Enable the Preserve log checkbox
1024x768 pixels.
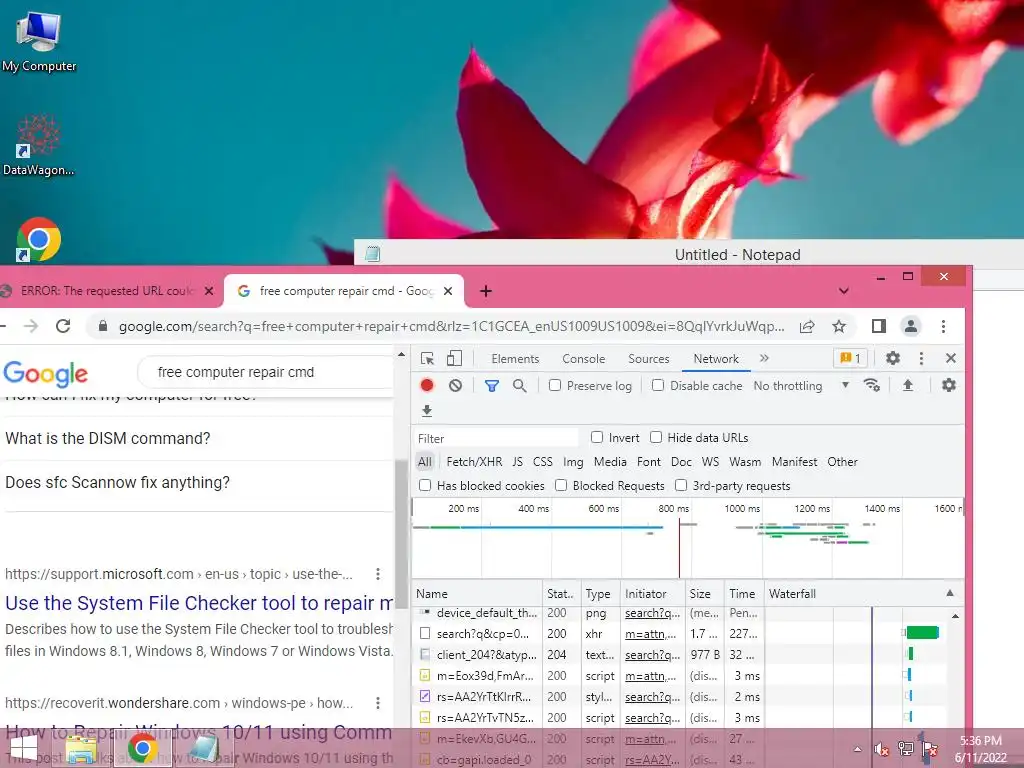(x=555, y=385)
